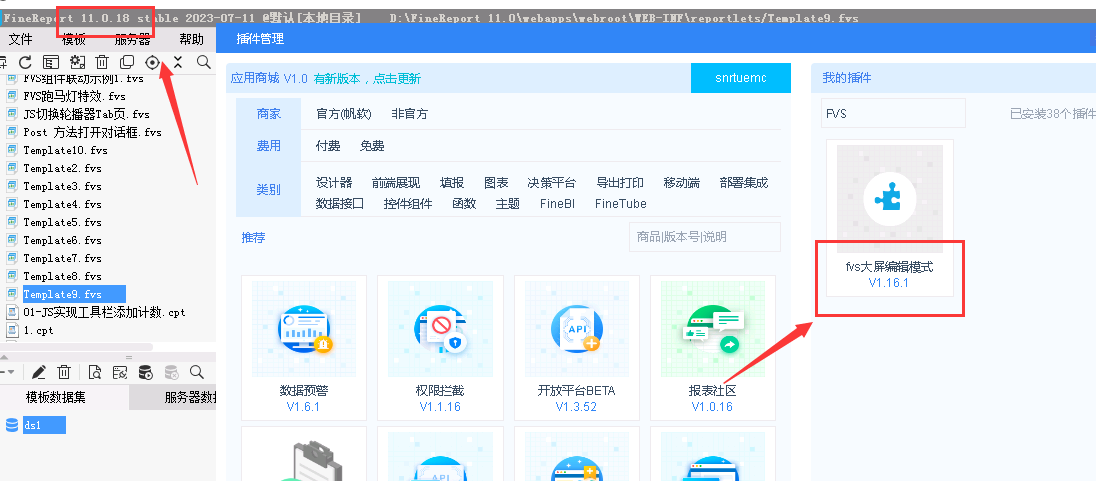1096x481 pixels.
Task: Click the trash icon above the file tree
Action: point(102,62)
